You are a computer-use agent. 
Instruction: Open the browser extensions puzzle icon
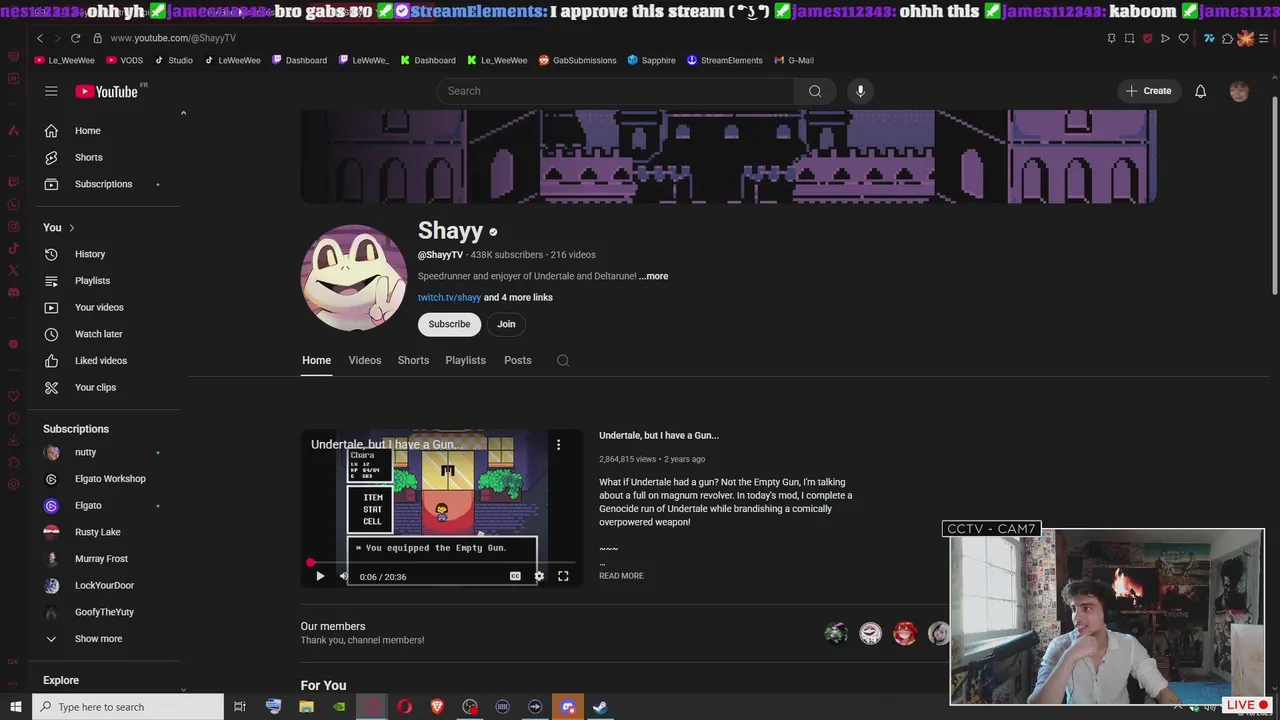click(x=1227, y=38)
